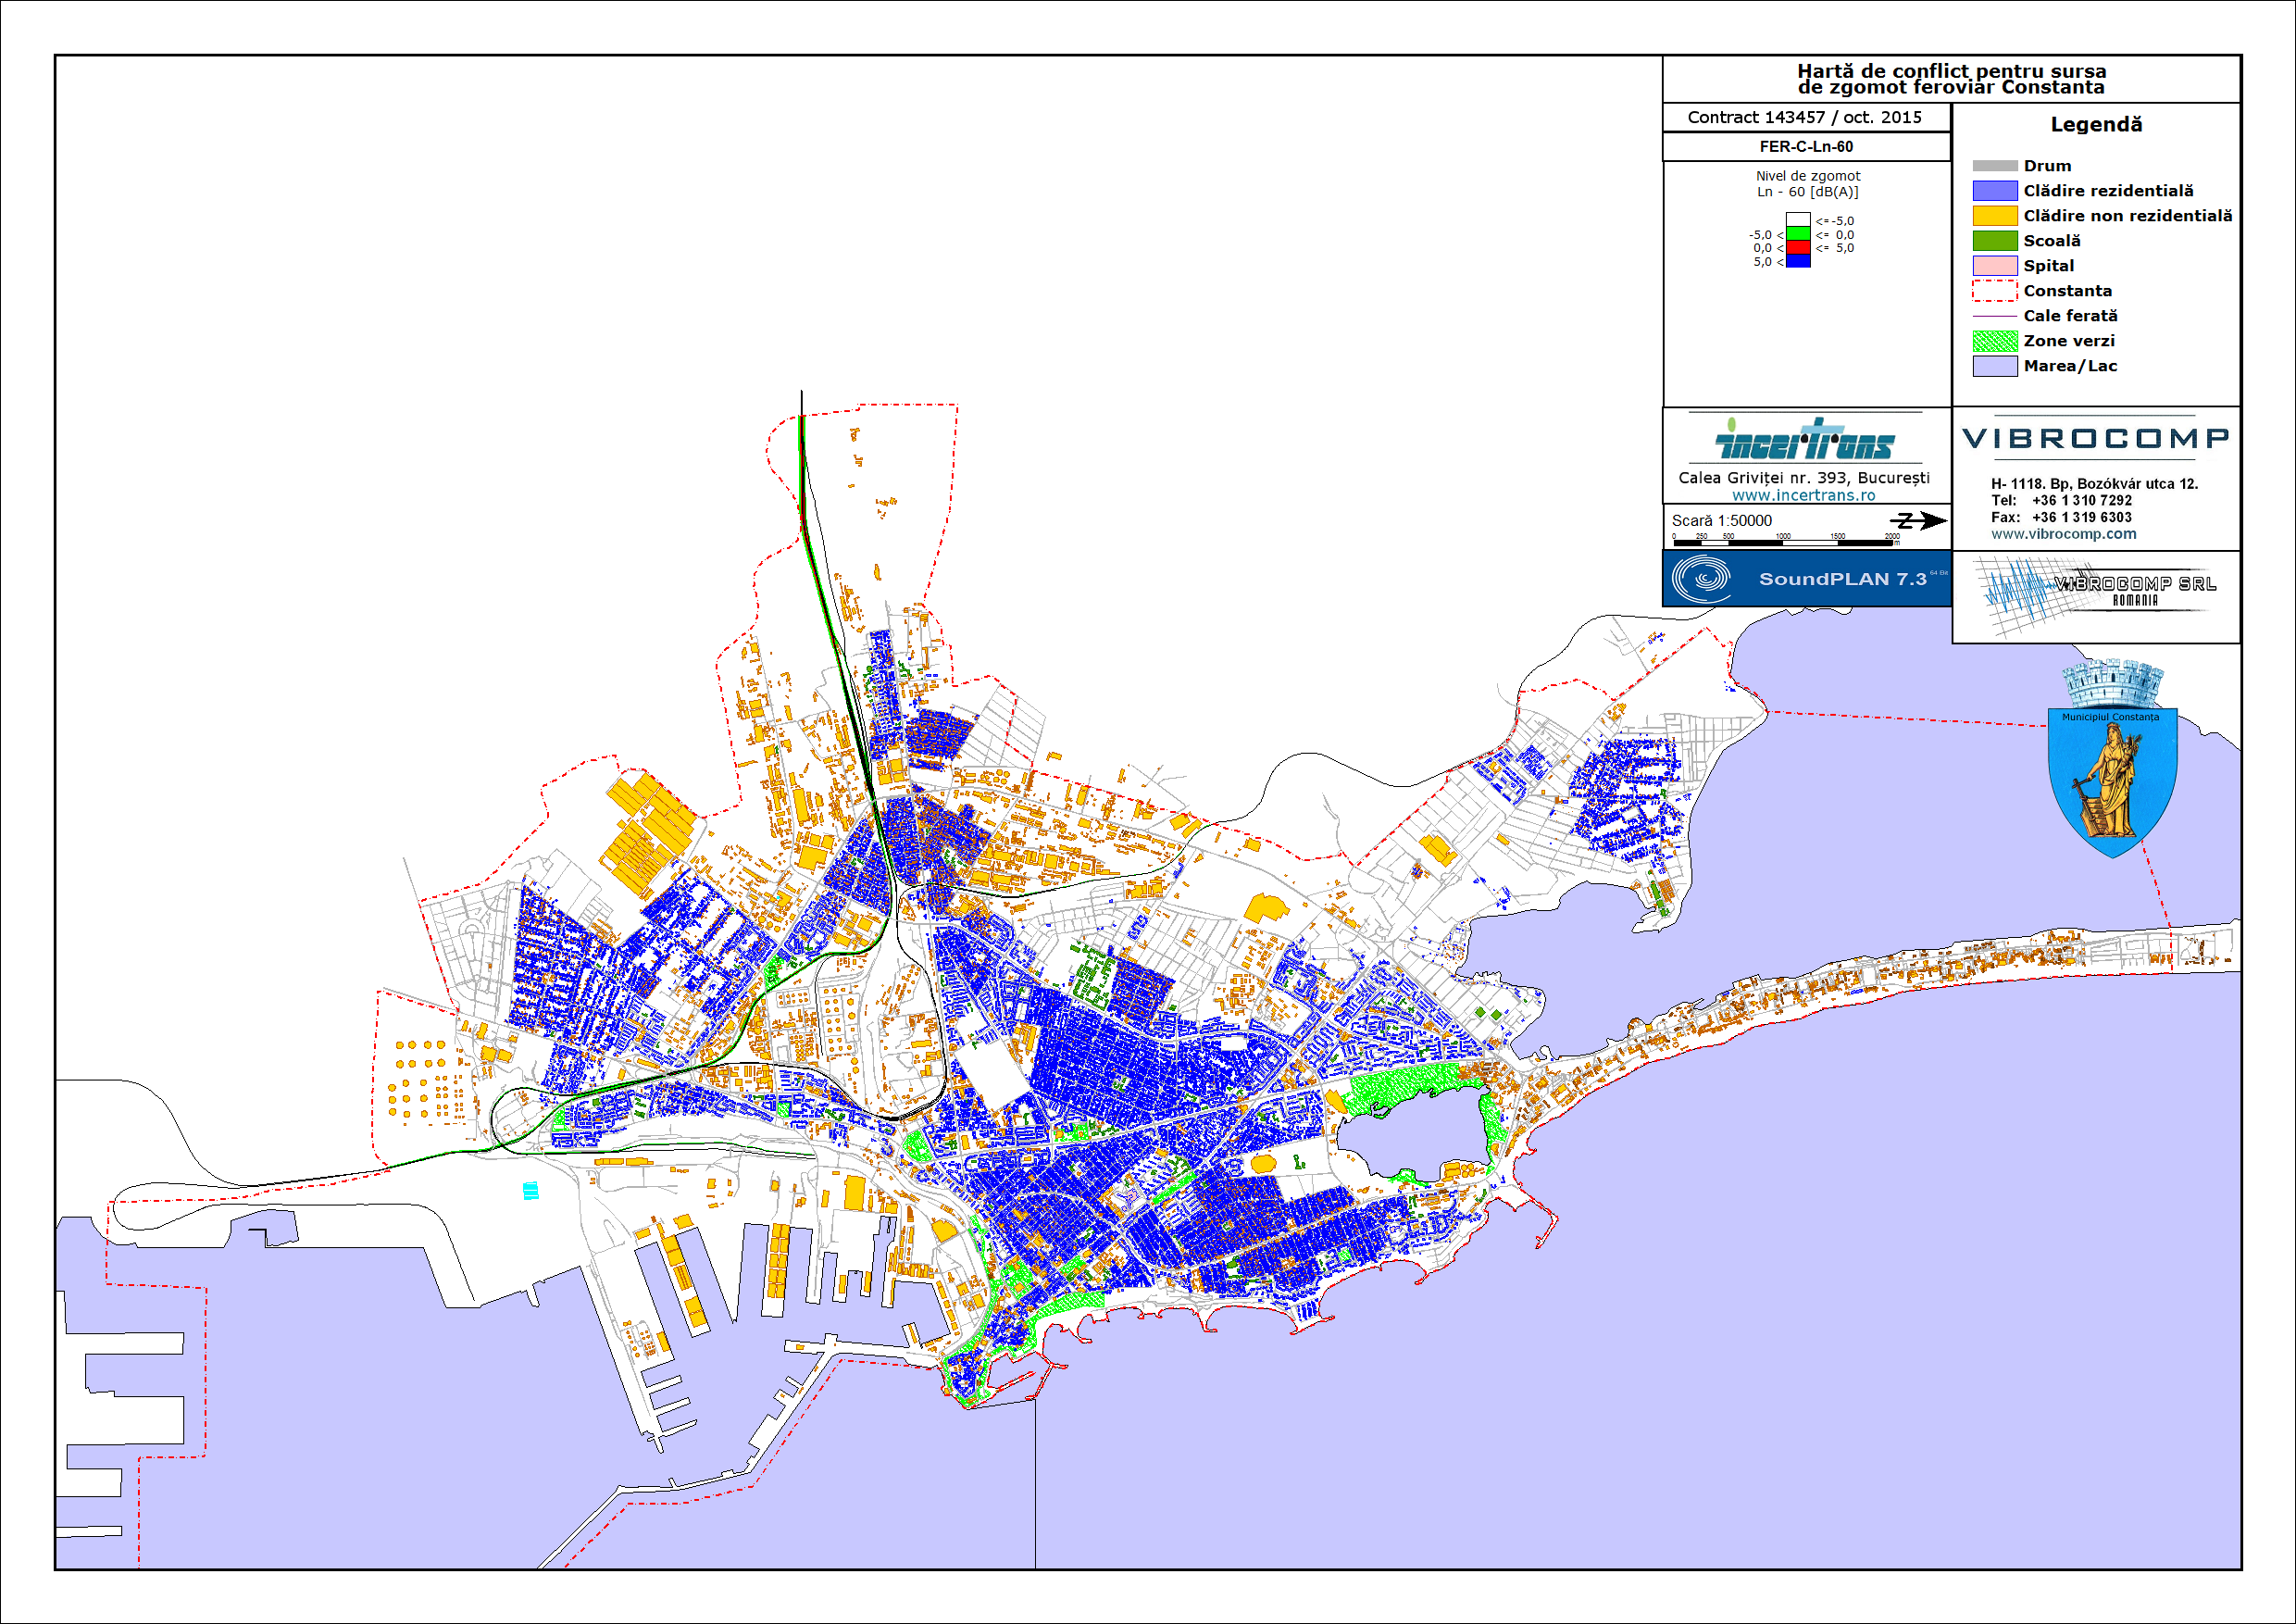Click the cyan marker in the port area
Viewport: 2296px width, 1624px height.
click(531, 1190)
